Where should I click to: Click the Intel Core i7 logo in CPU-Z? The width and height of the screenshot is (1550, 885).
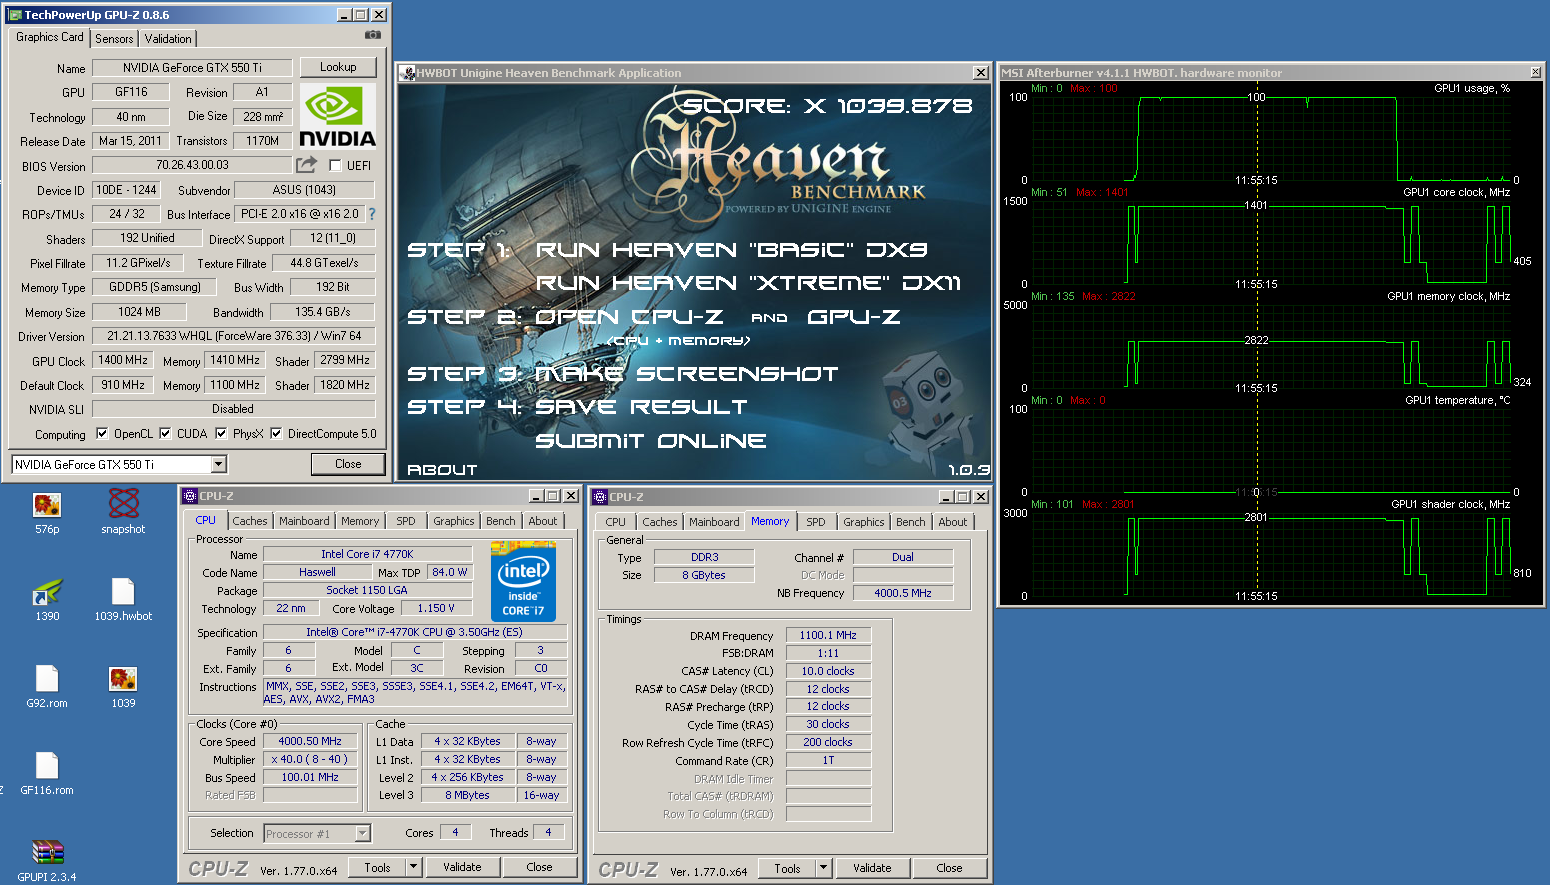click(523, 581)
